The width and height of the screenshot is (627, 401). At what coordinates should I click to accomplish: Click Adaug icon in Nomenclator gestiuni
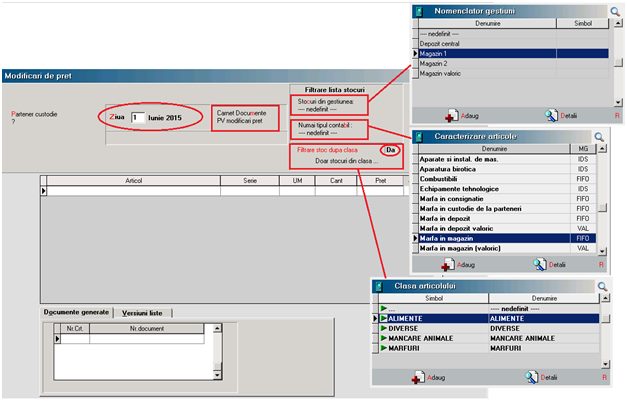click(452, 116)
